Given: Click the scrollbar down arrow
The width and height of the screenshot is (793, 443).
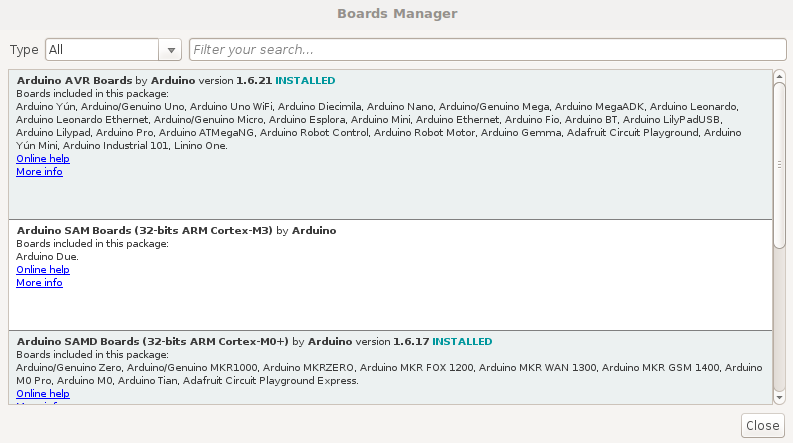Looking at the screenshot, I should [779, 397].
